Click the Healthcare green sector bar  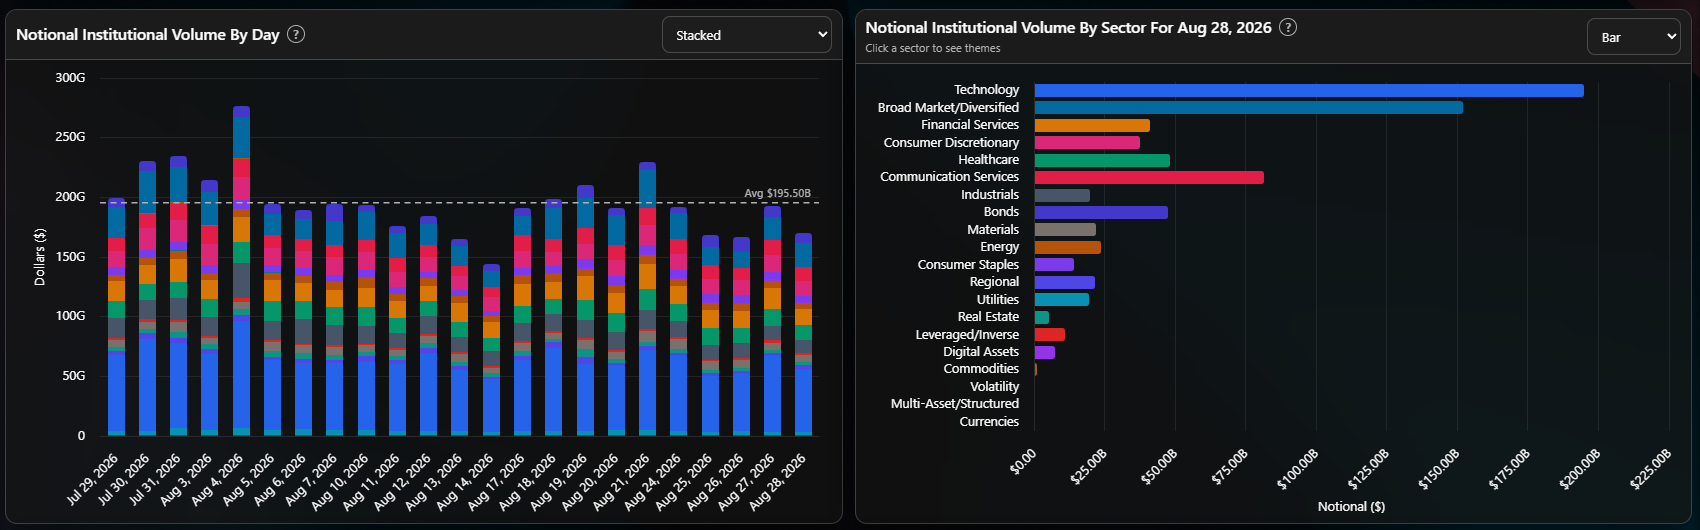coord(1102,160)
